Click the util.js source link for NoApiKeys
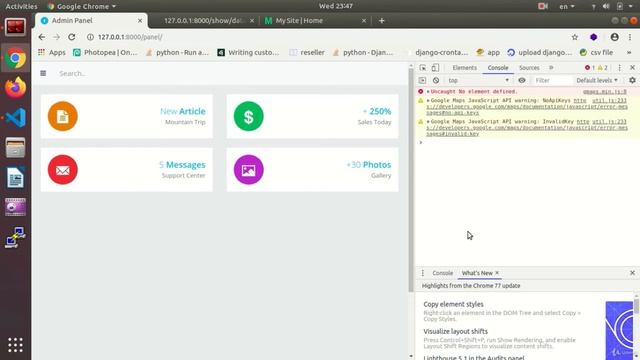 tap(609, 100)
